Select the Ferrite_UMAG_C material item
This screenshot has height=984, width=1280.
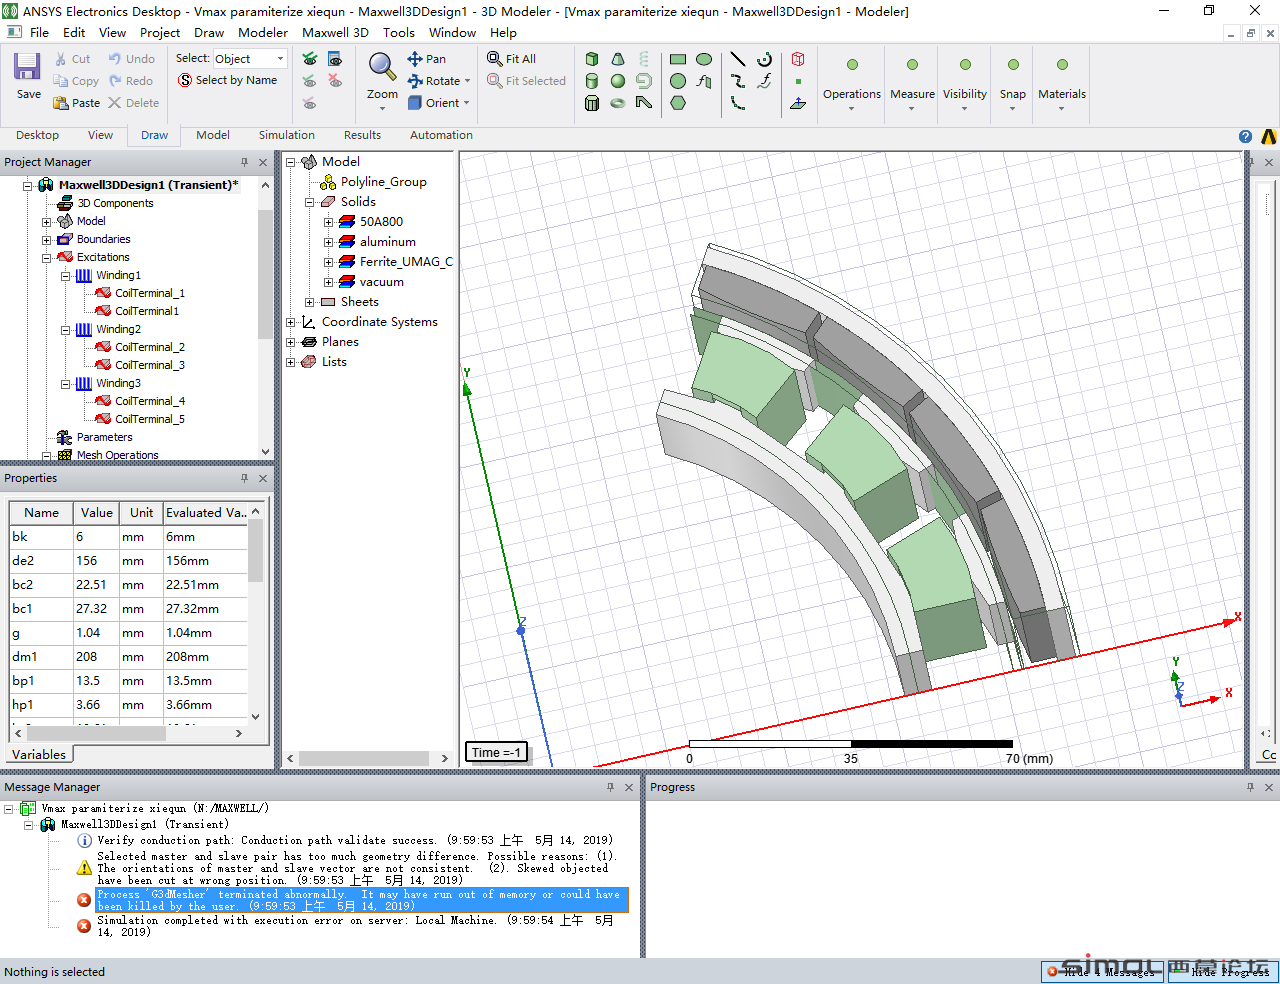point(406,262)
